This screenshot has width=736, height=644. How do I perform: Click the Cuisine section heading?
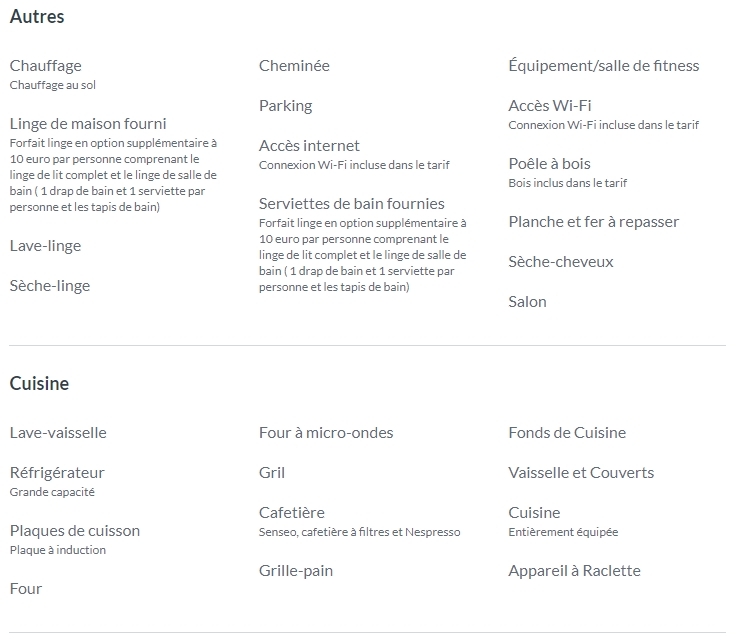[x=39, y=383]
